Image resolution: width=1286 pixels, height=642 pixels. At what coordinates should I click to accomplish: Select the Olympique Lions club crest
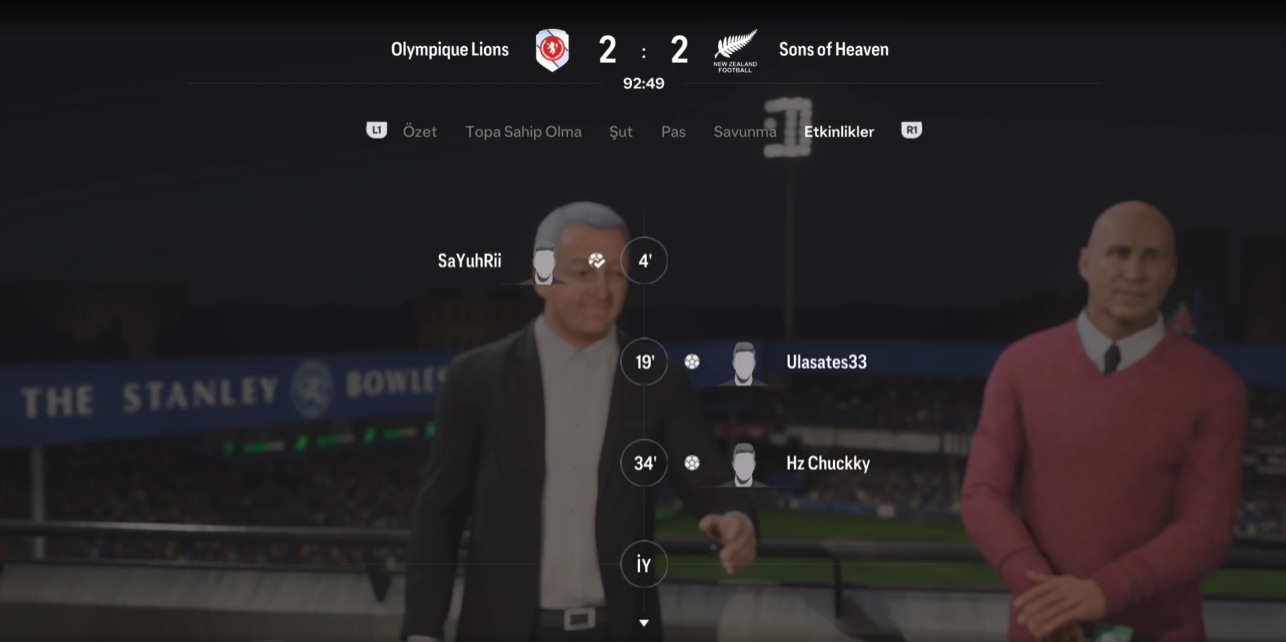click(x=552, y=49)
